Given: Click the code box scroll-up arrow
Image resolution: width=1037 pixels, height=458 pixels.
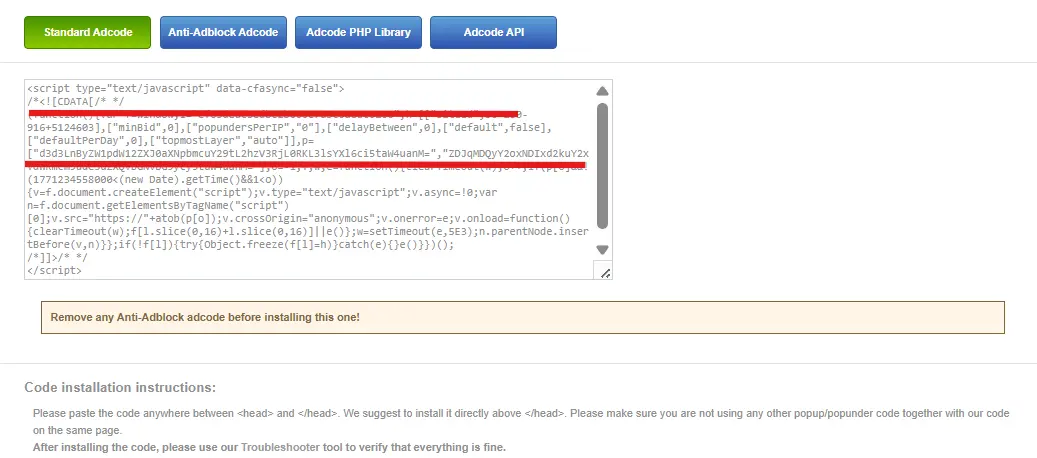Looking at the screenshot, I should coord(602,91).
